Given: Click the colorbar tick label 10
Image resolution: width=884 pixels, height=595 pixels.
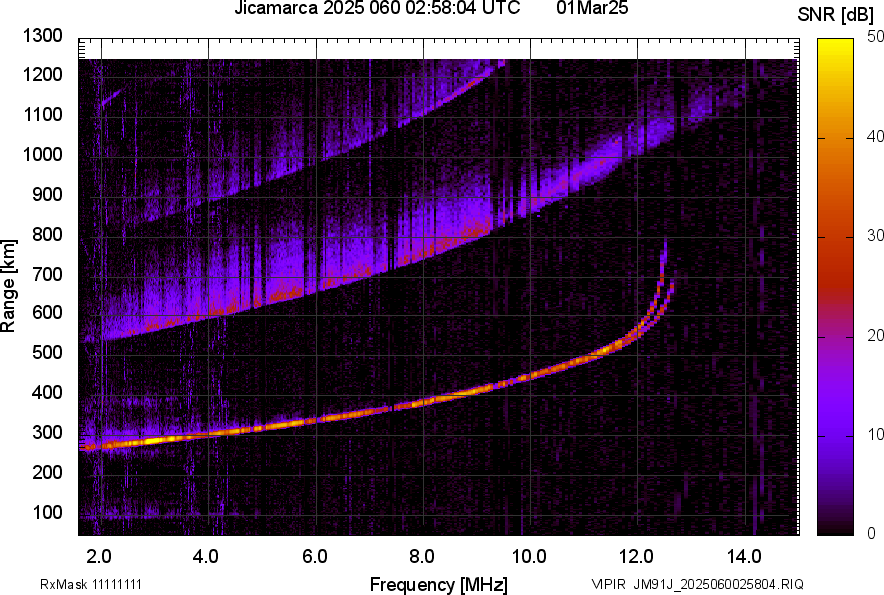Looking at the screenshot, I should (x=876, y=434).
